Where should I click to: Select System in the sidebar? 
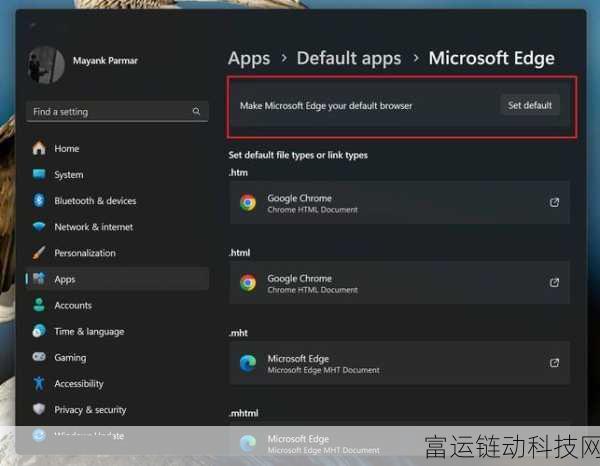[x=68, y=175]
